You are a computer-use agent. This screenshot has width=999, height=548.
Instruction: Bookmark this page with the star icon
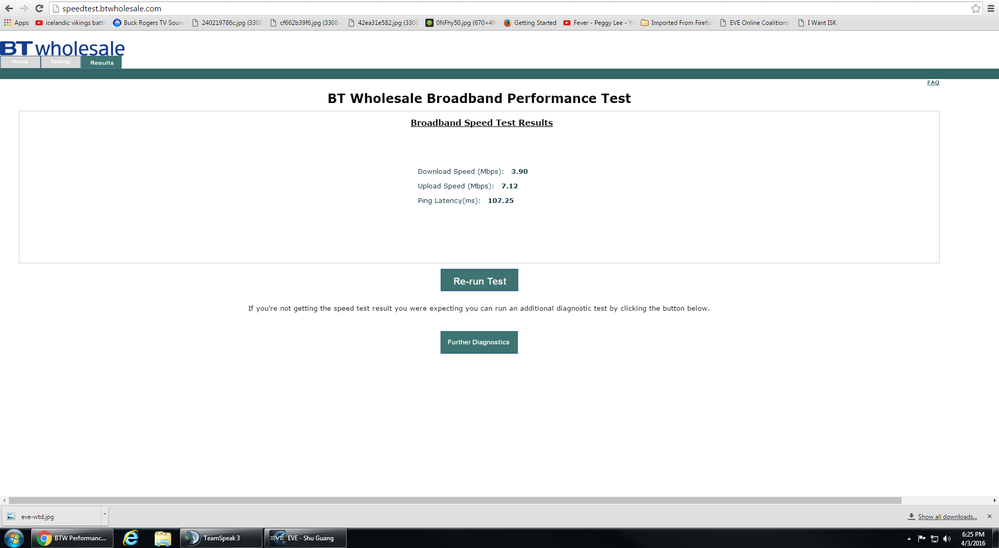975,8
